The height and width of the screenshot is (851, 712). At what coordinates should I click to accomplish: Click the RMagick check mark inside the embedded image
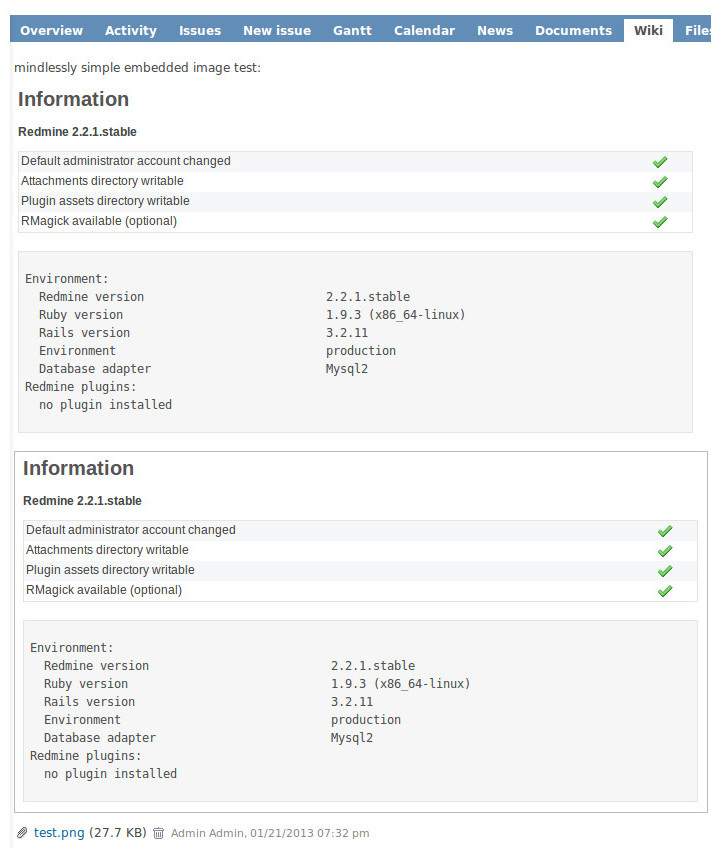[665, 591]
